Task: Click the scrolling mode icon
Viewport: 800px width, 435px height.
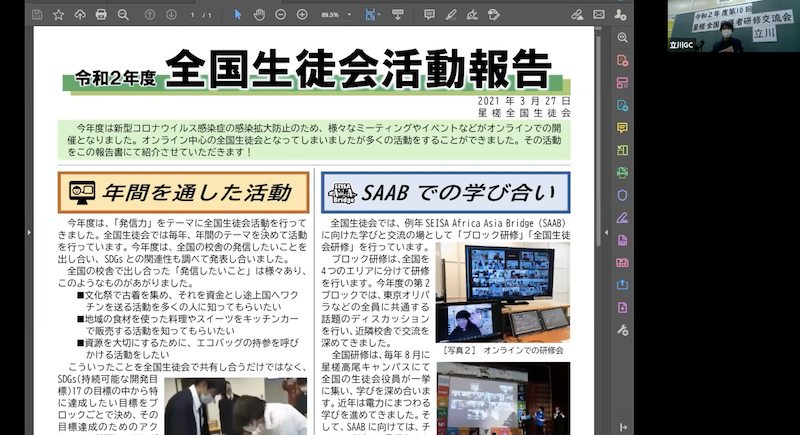Action: point(397,15)
